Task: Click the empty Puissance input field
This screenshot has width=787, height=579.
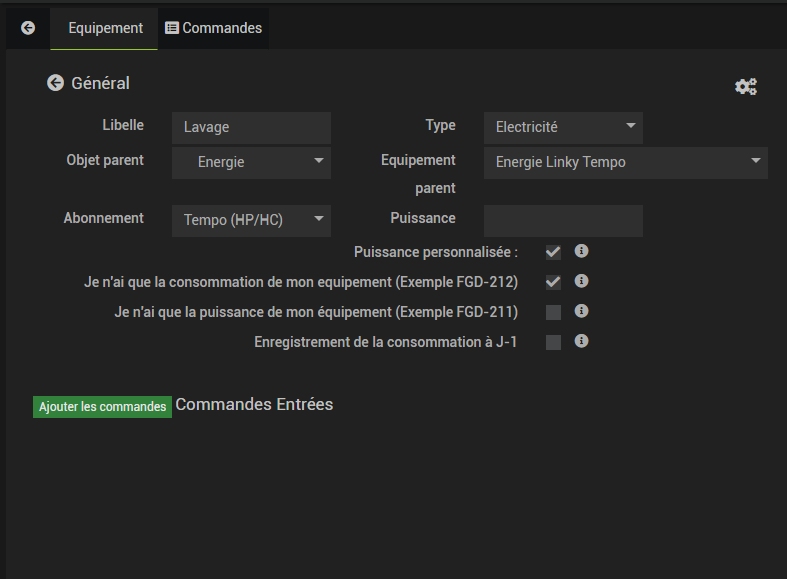Action: 563,221
